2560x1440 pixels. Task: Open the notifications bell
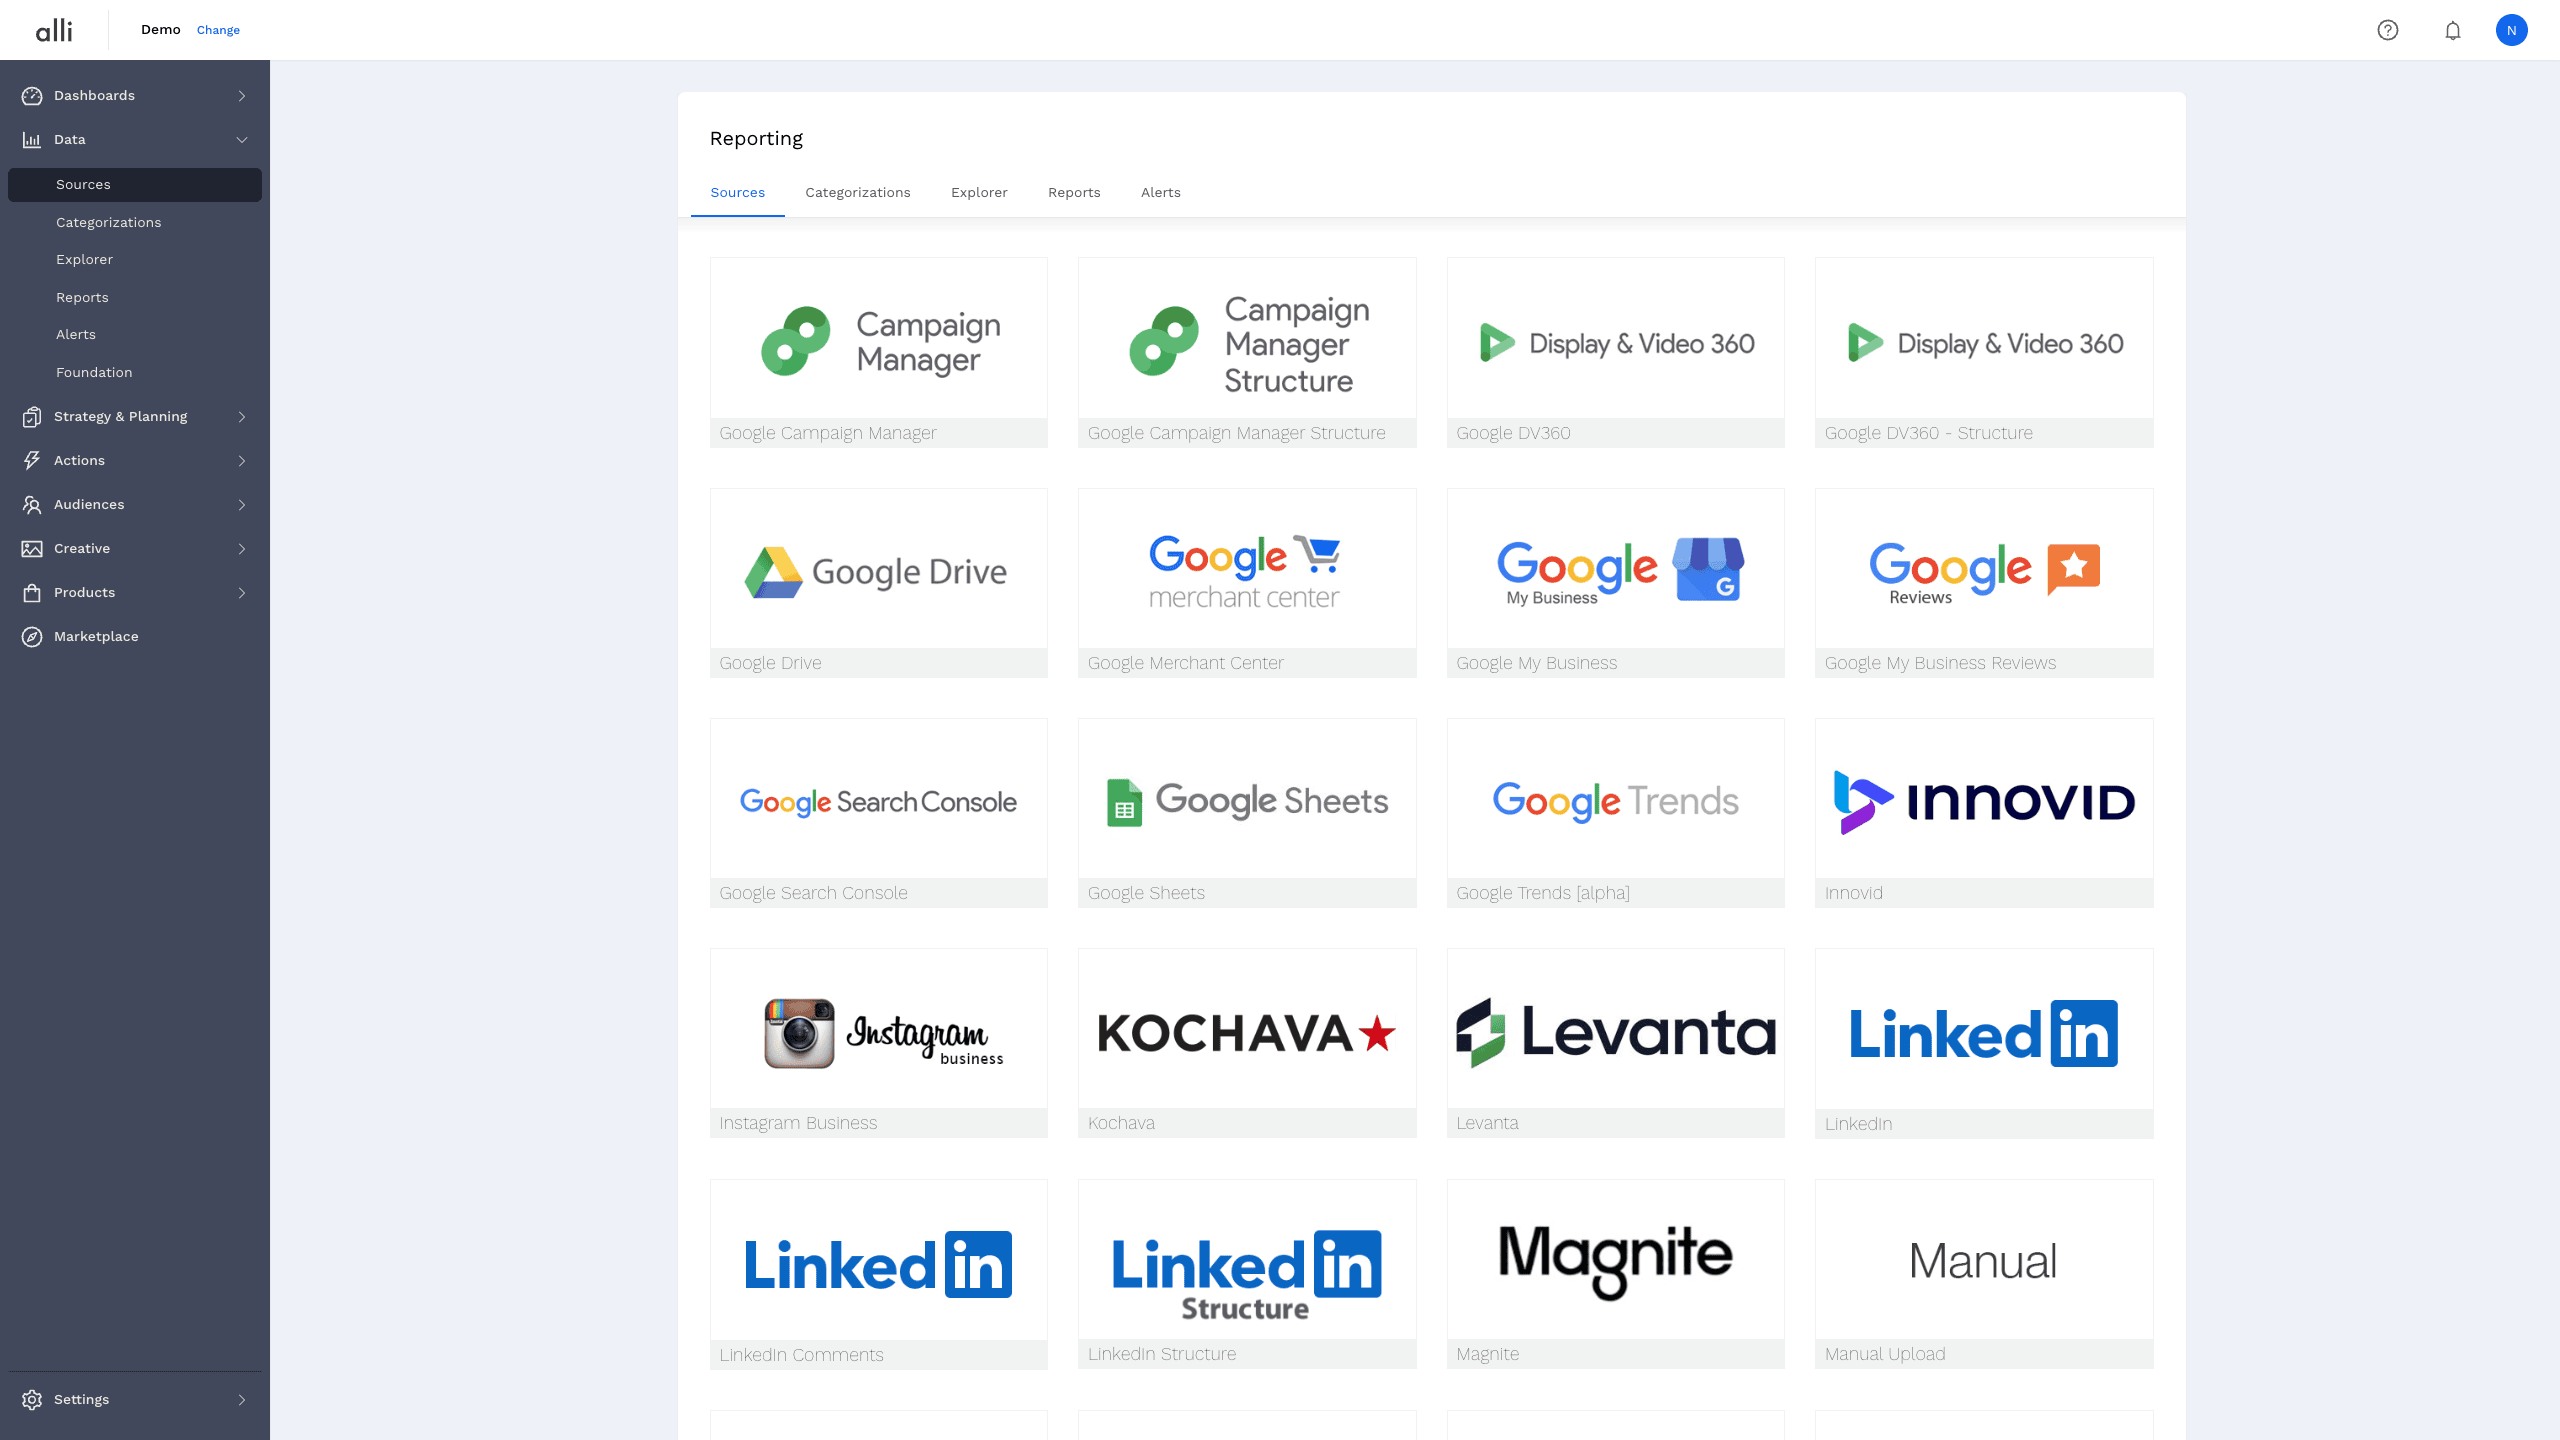(2453, 30)
